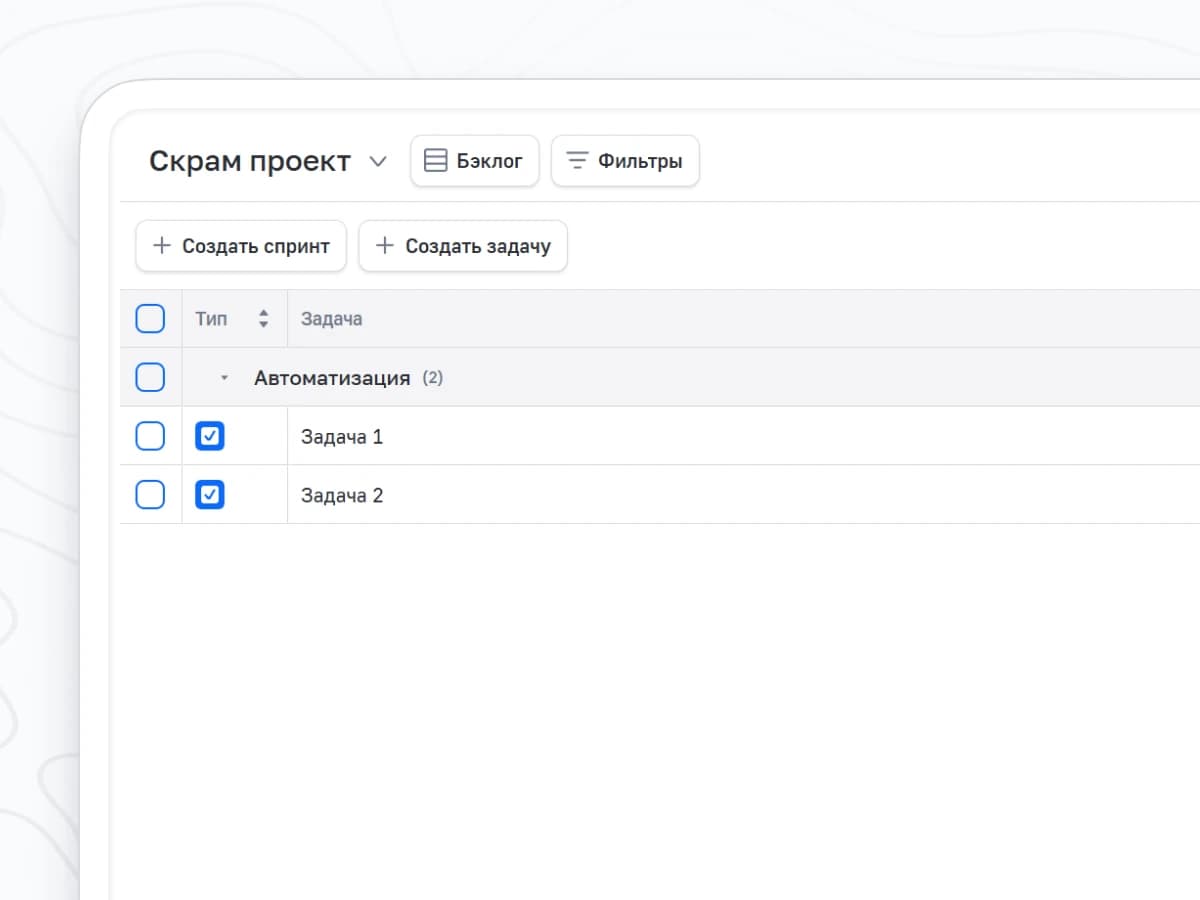Check the Автоматизация group checkbox
The height and width of the screenshot is (900, 1200).
coord(150,378)
